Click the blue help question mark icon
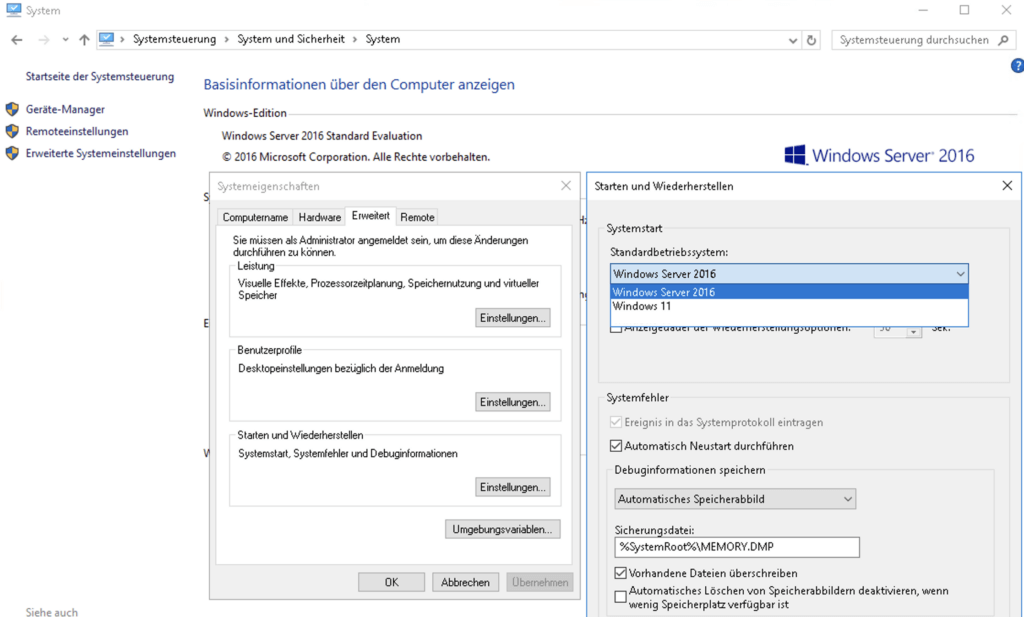Viewport: 1024px width, 617px height. click(1017, 66)
